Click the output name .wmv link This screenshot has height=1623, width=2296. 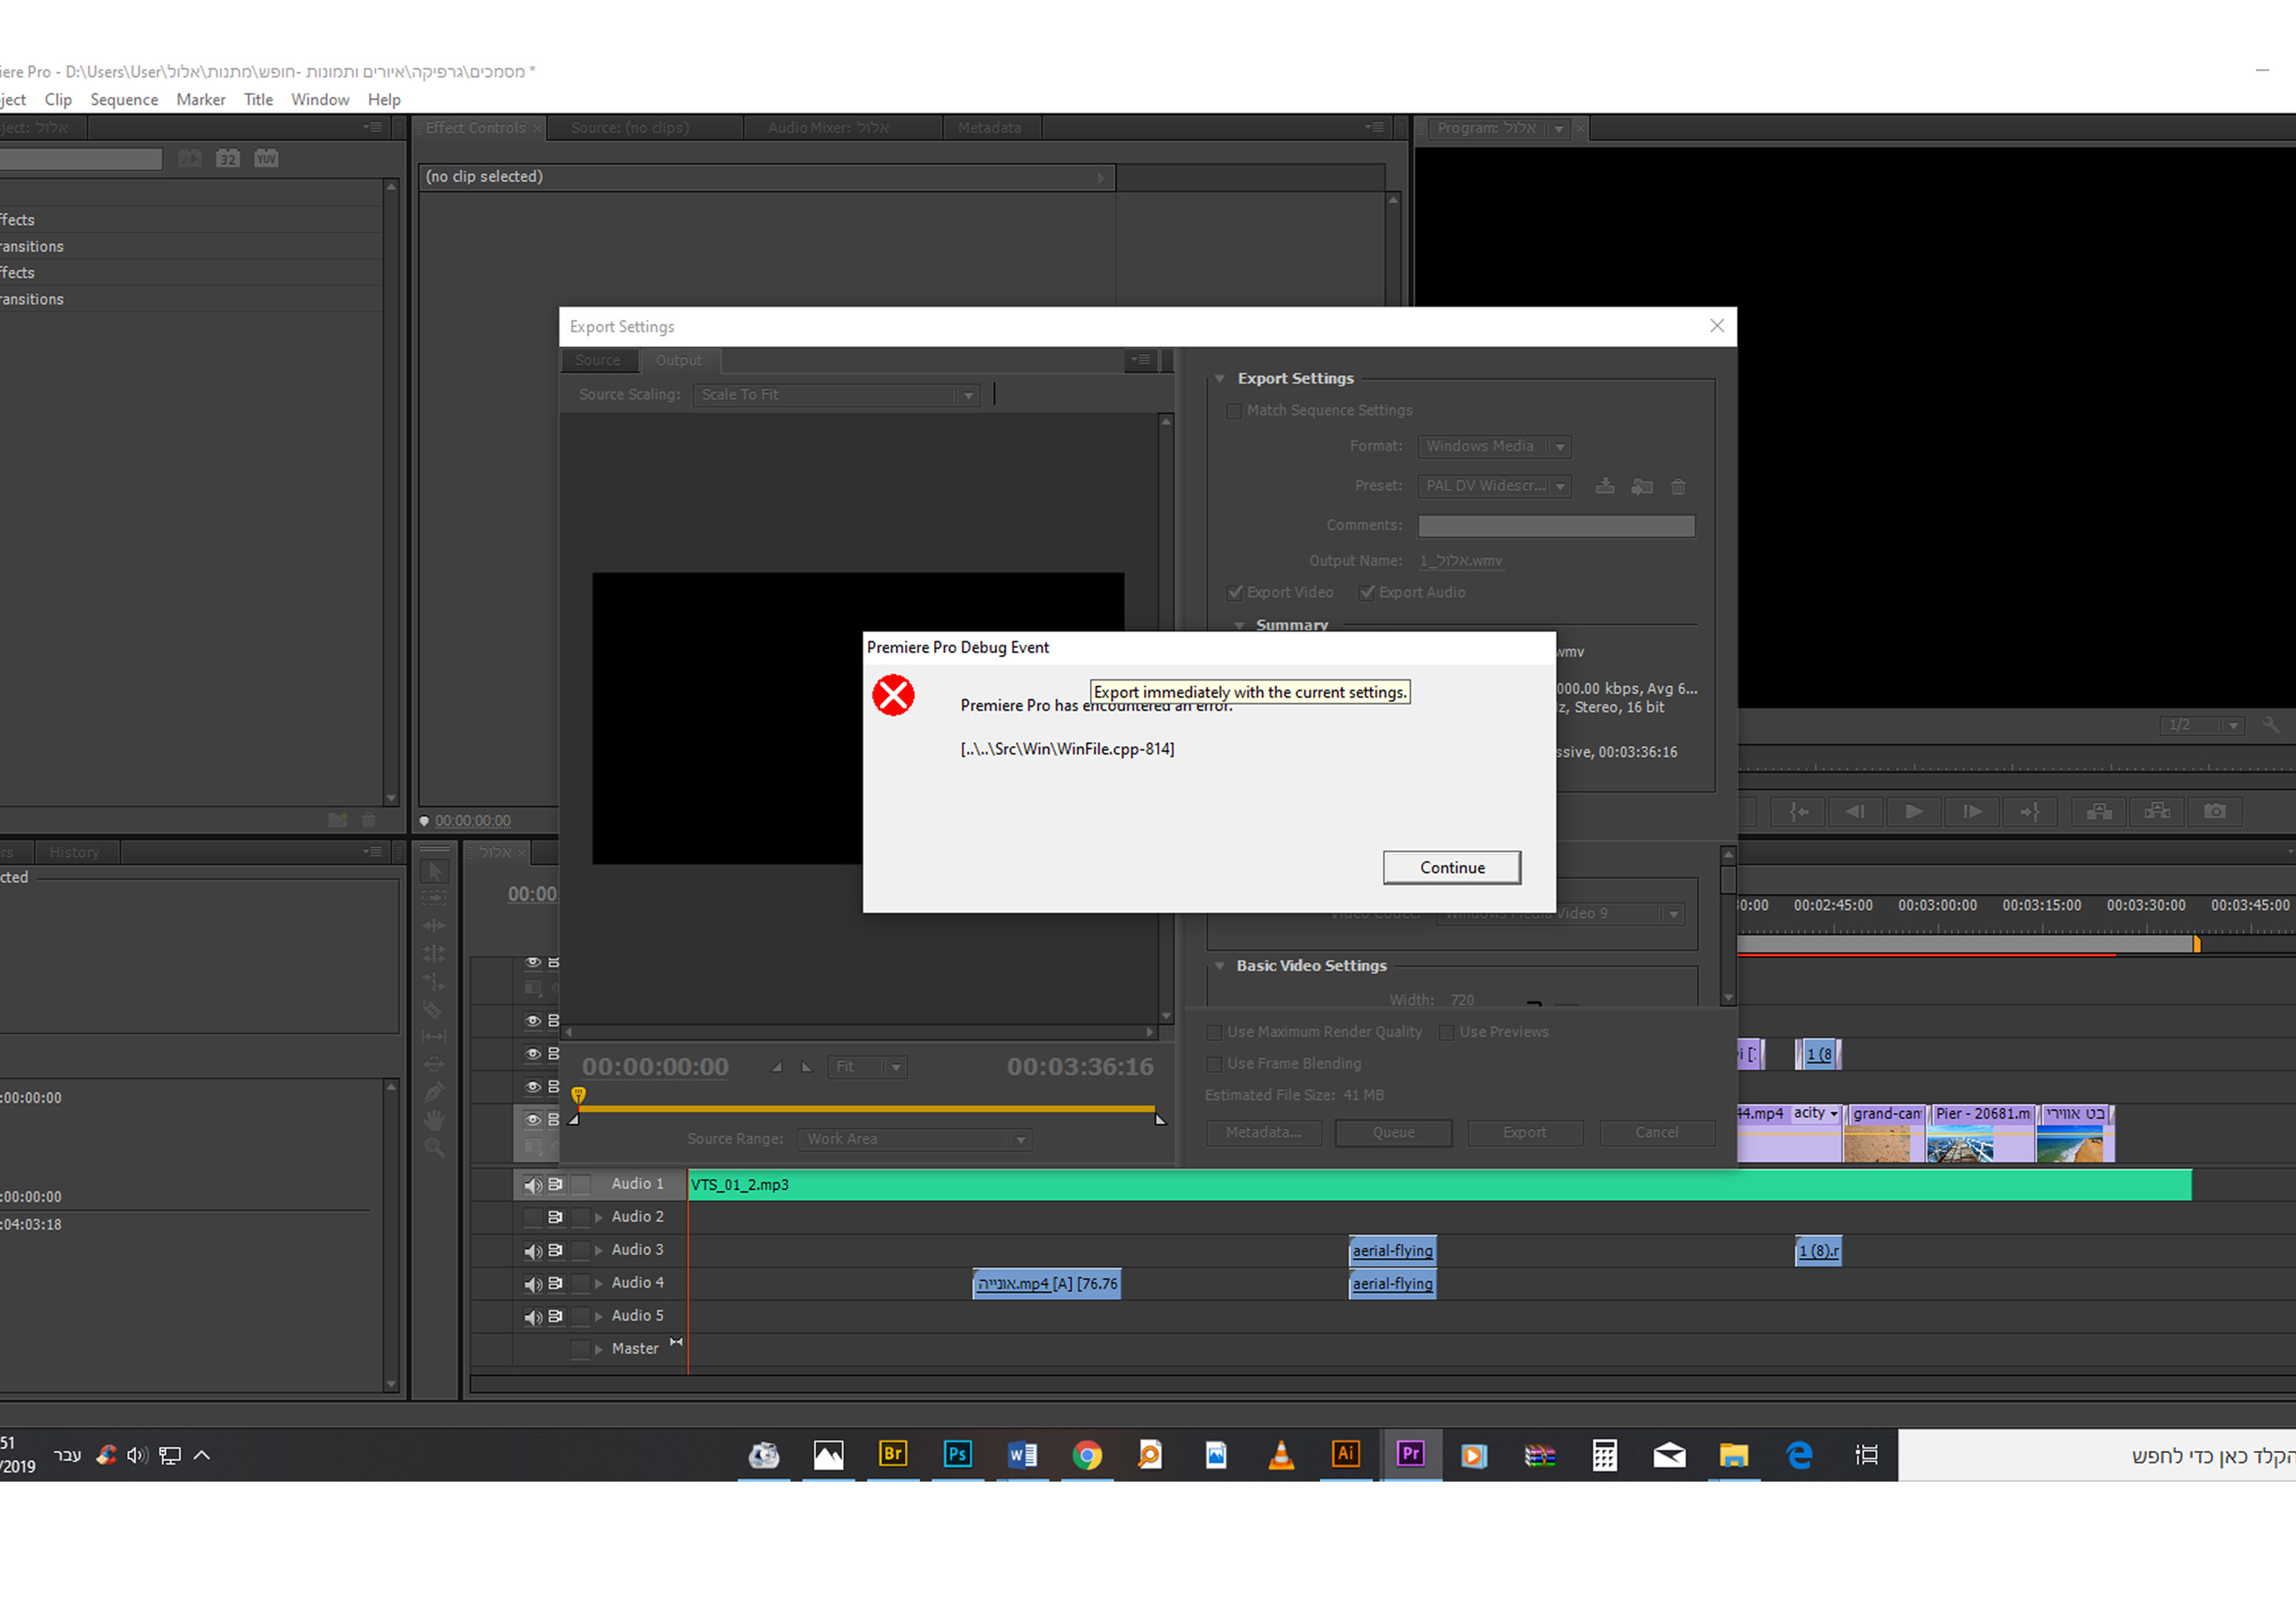click(x=1460, y=561)
